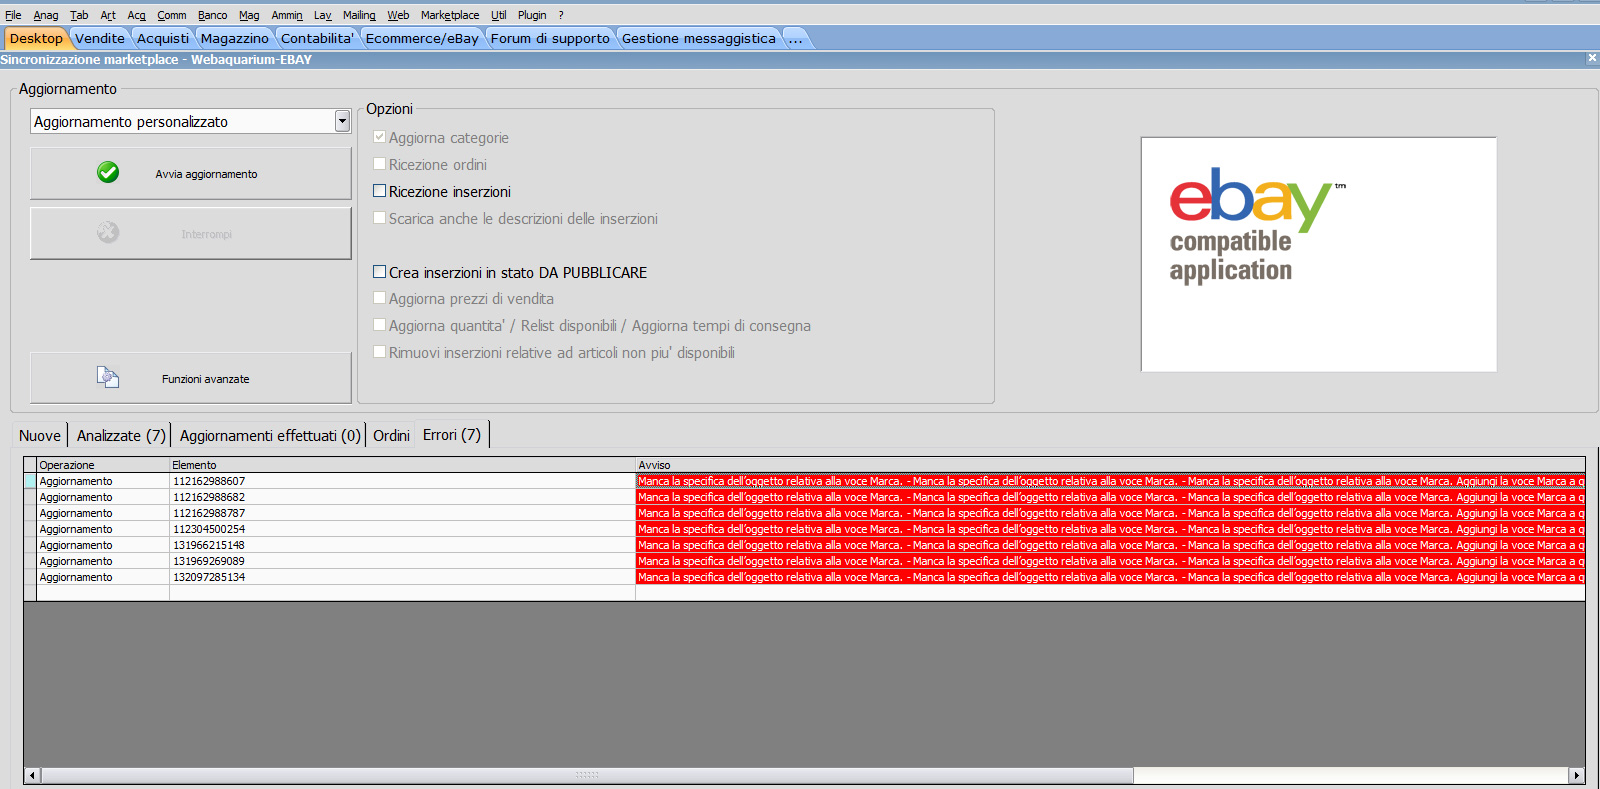
Task: Select the Errori (7) tab
Action: pos(452,435)
